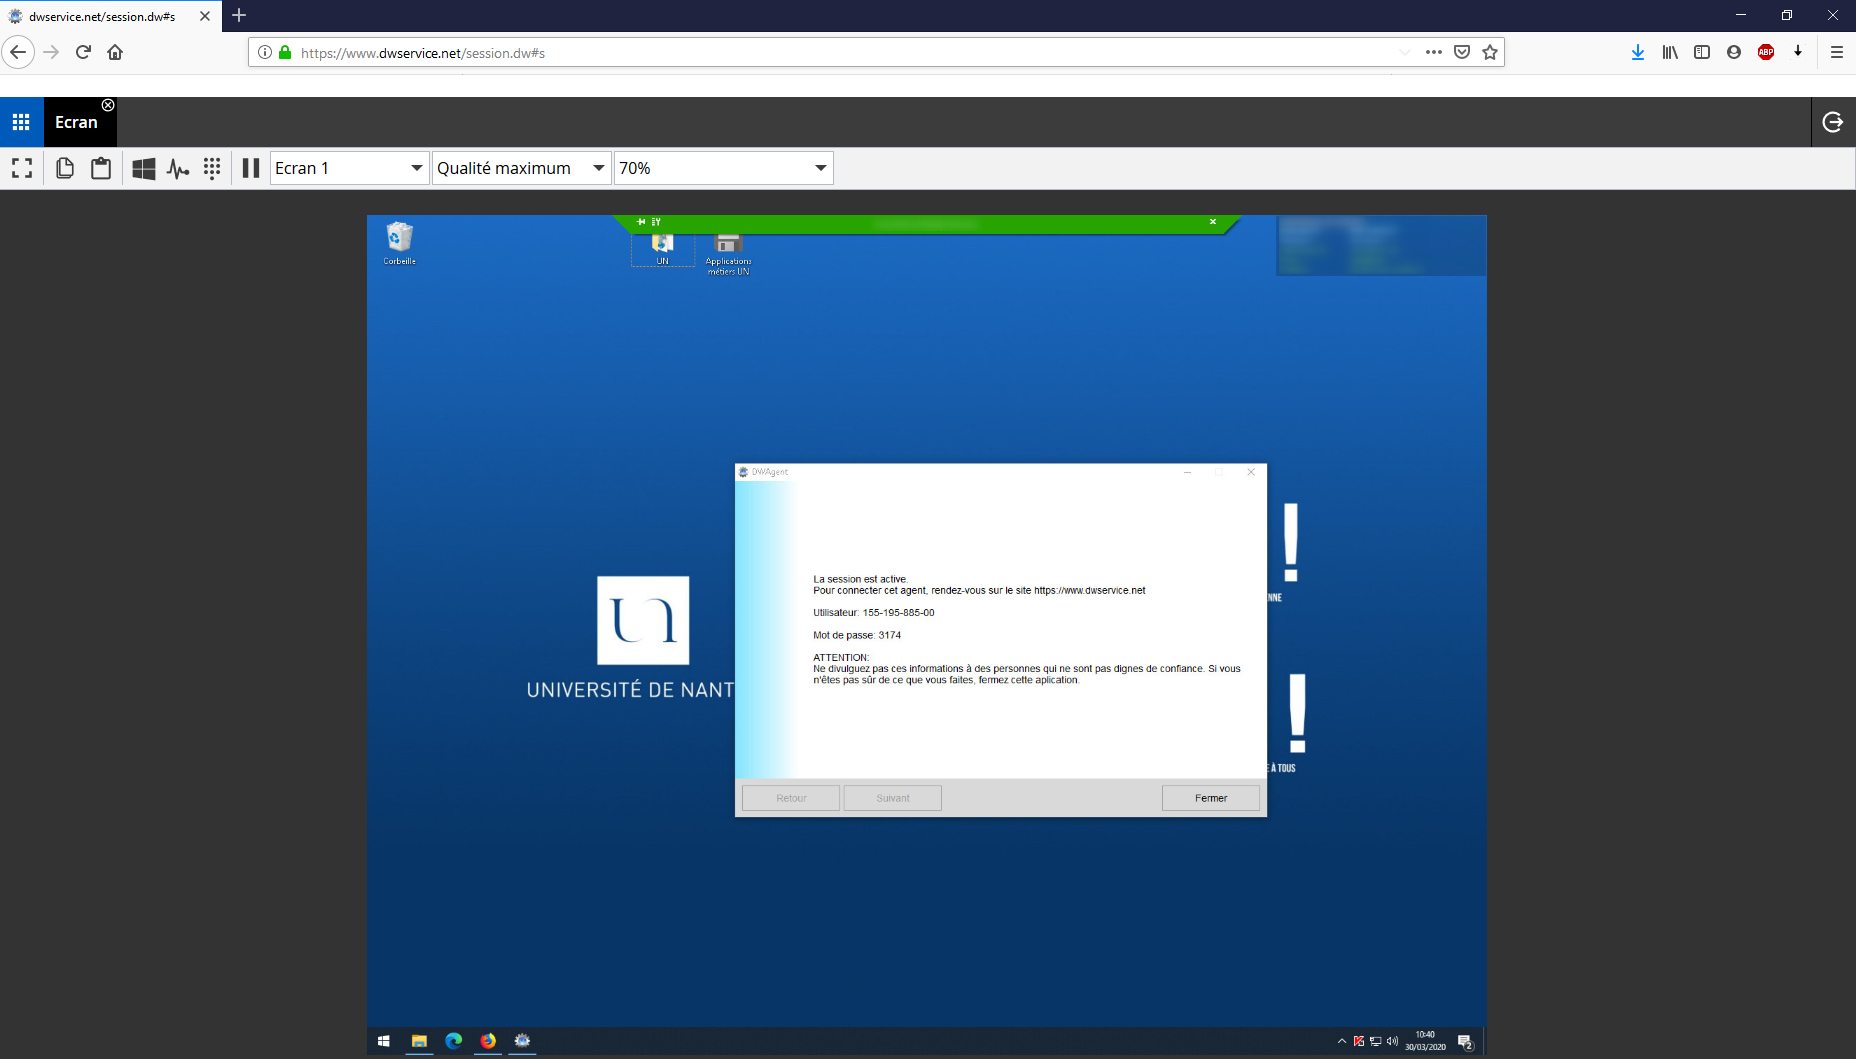
Task: Click Firefox icon in remote taskbar
Action: (x=488, y=1041)
